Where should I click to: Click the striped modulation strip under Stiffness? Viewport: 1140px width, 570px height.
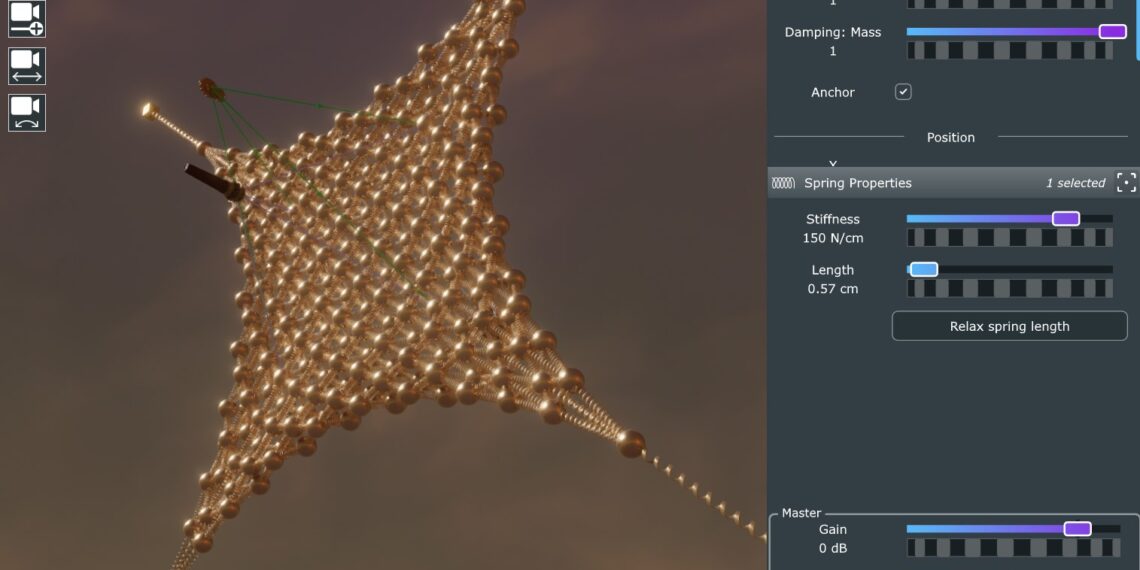1009,238
